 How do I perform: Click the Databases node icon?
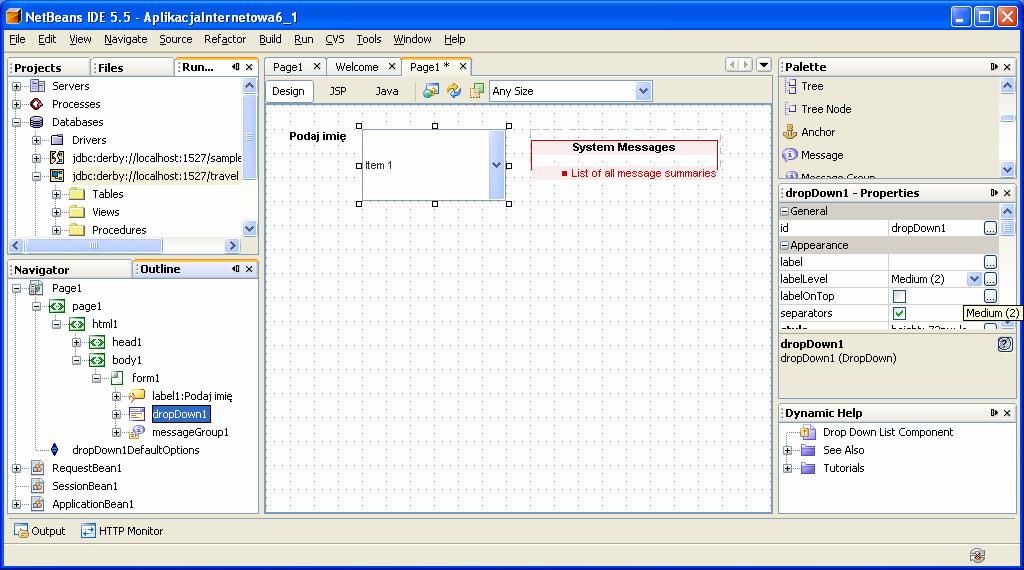pyautogui.click(x=37, y=122)
